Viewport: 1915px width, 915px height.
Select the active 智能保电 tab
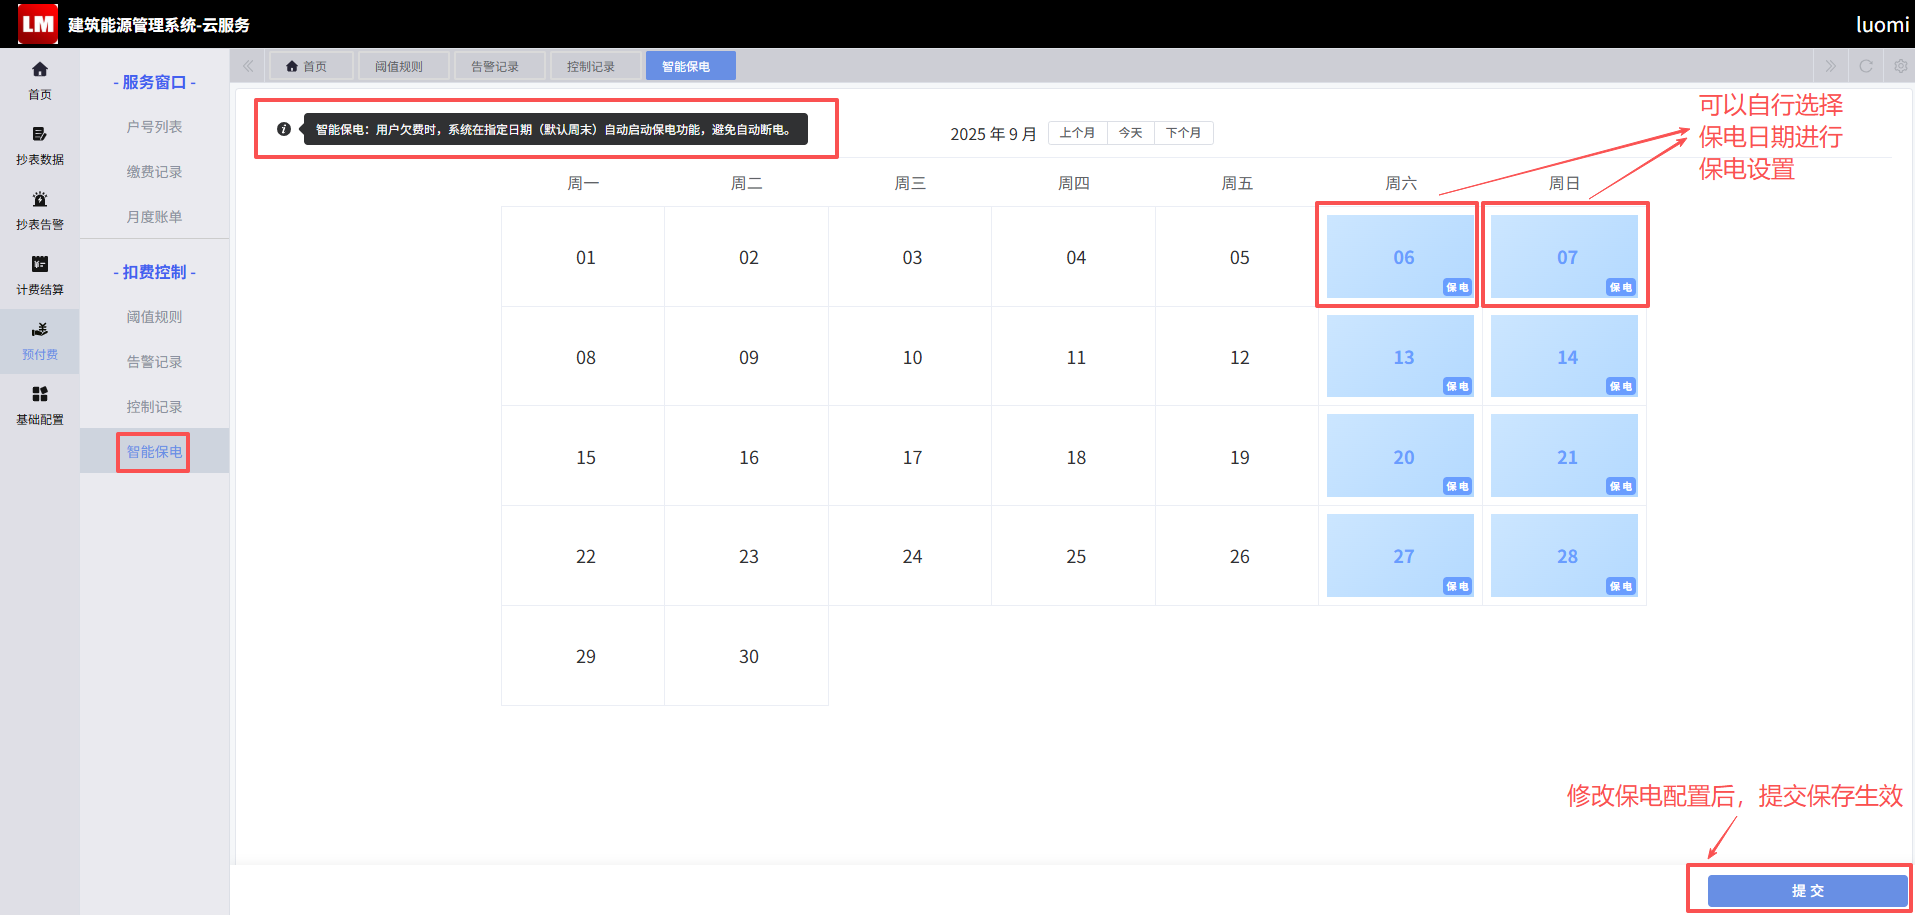[691, 66]
